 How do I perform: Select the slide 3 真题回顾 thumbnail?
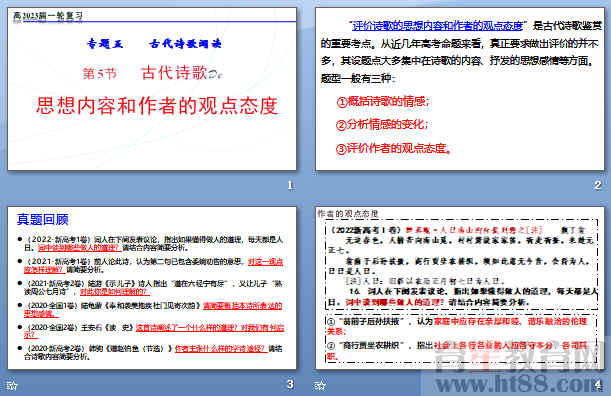pos(152,288)
